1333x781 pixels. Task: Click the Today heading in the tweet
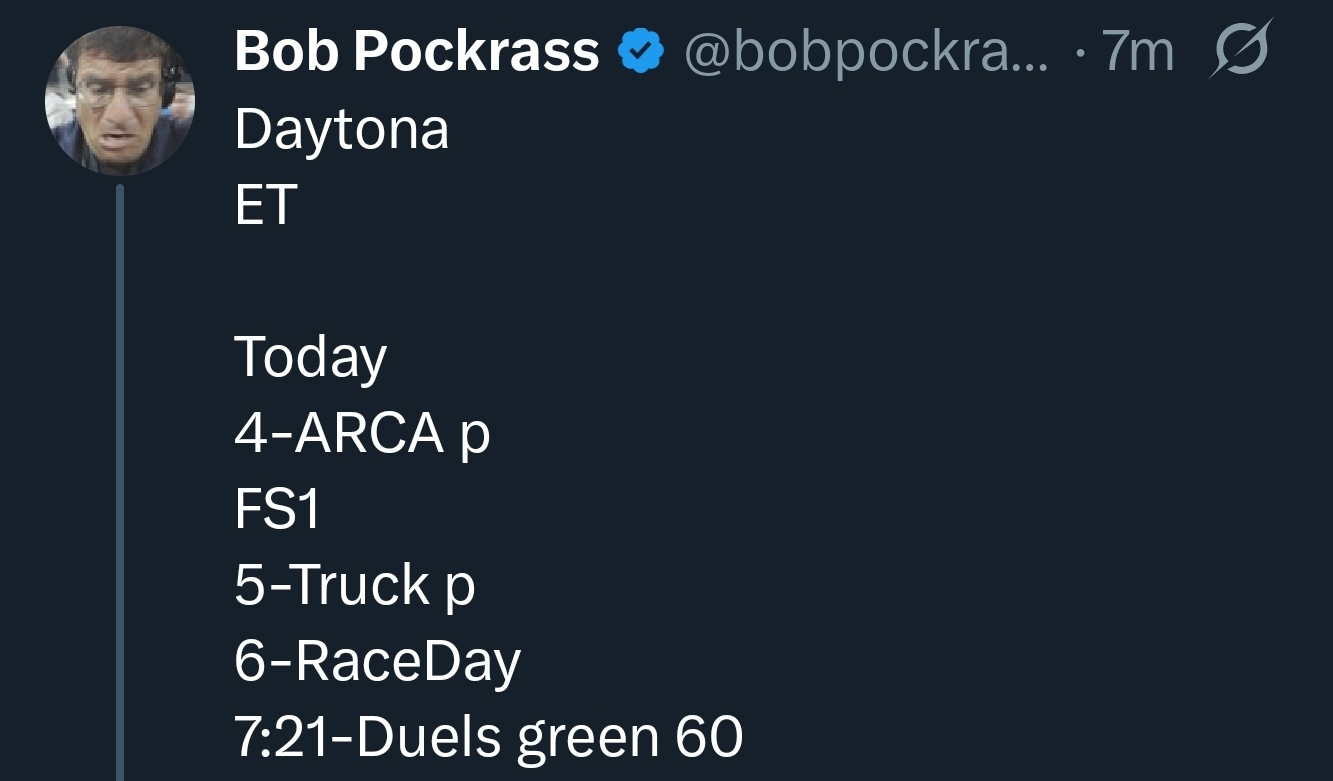click(x=310, y=358)
